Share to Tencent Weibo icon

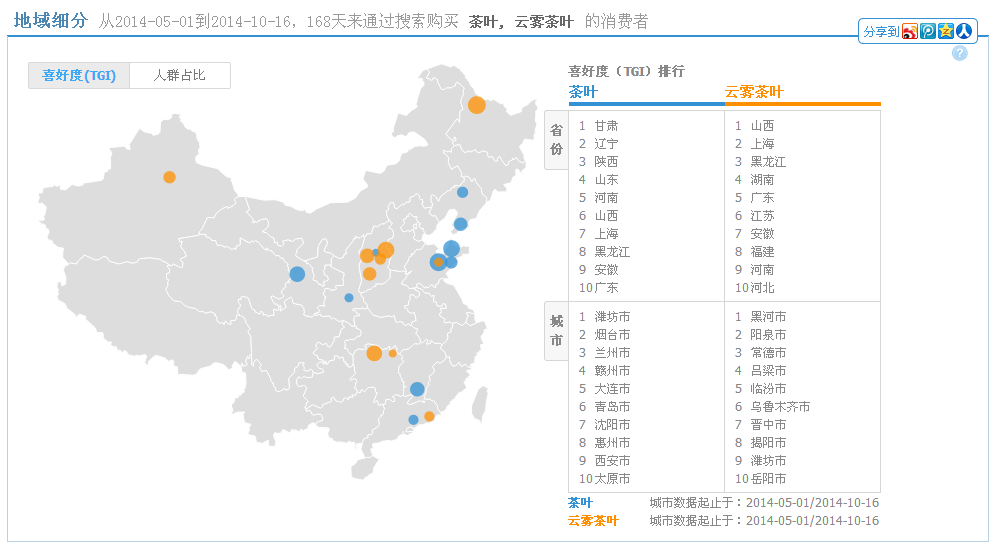928,31
